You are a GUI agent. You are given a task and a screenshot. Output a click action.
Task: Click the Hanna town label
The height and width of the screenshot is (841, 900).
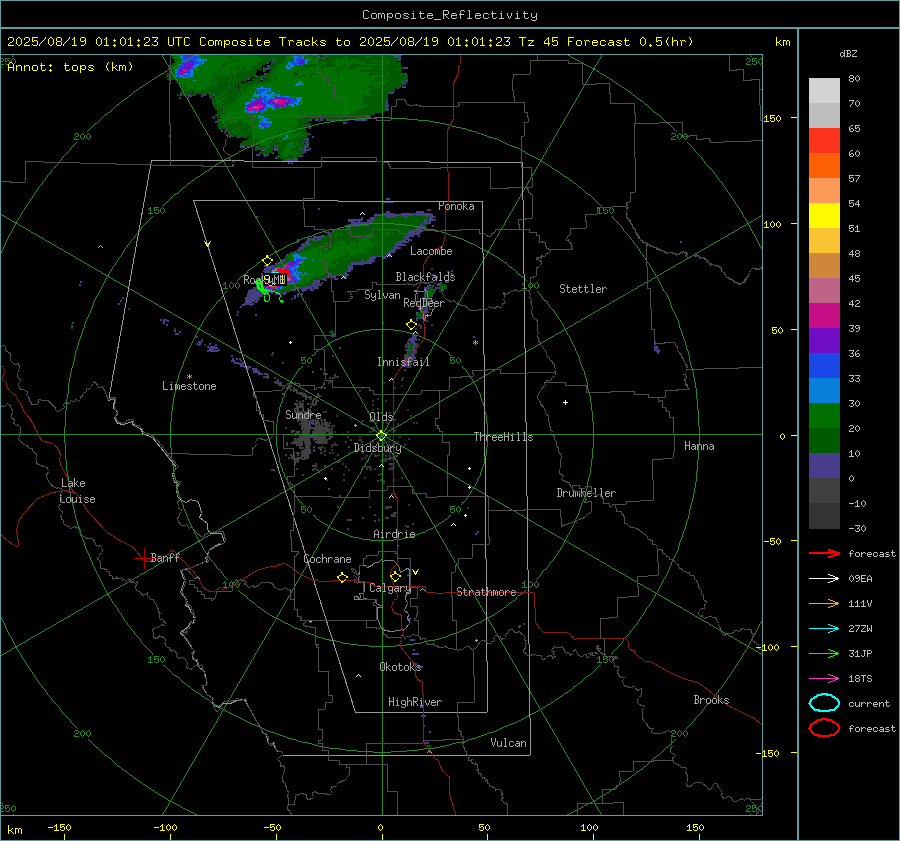point(699,446)
